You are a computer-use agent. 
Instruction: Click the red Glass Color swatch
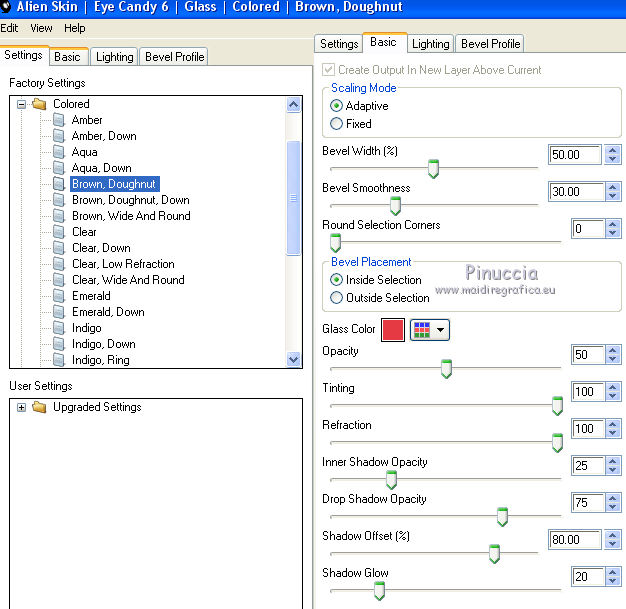pos(393,330)
